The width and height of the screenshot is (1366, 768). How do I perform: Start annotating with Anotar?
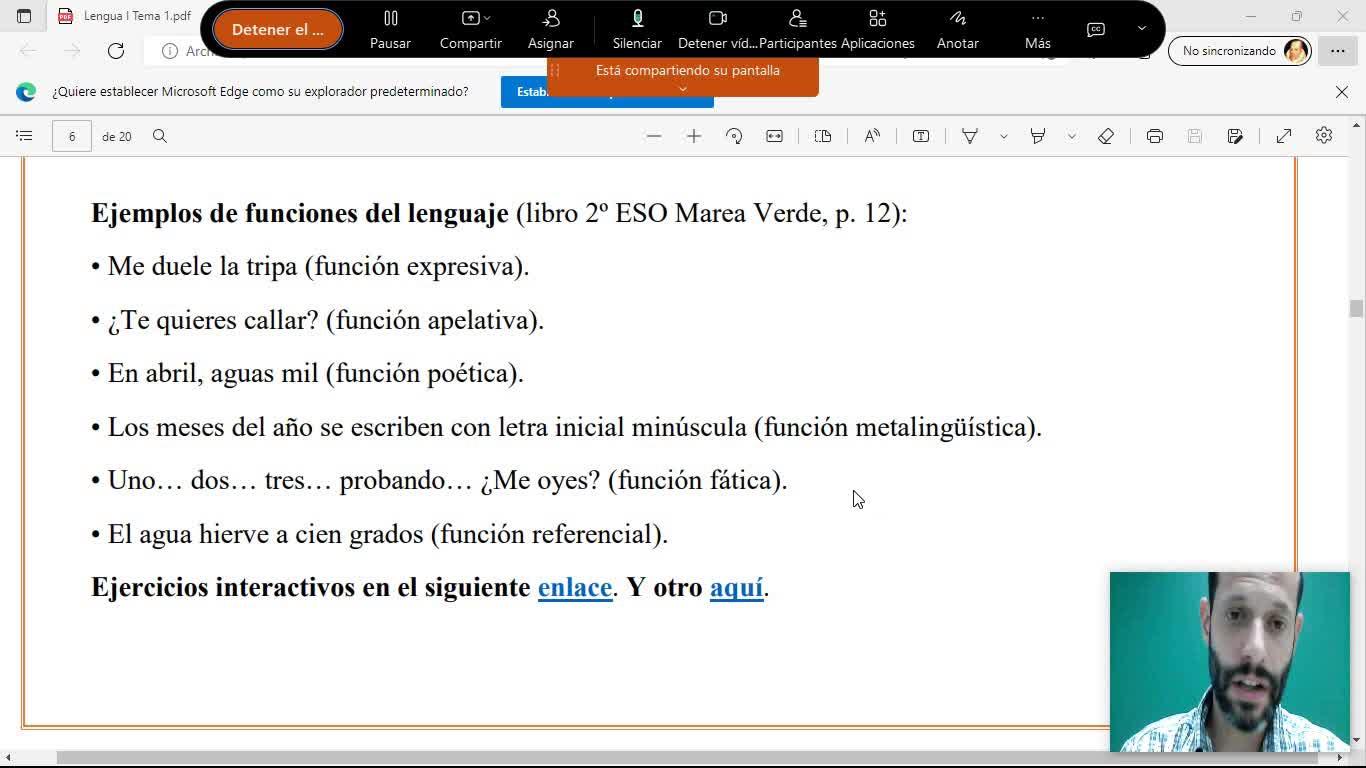pos(958,29)
